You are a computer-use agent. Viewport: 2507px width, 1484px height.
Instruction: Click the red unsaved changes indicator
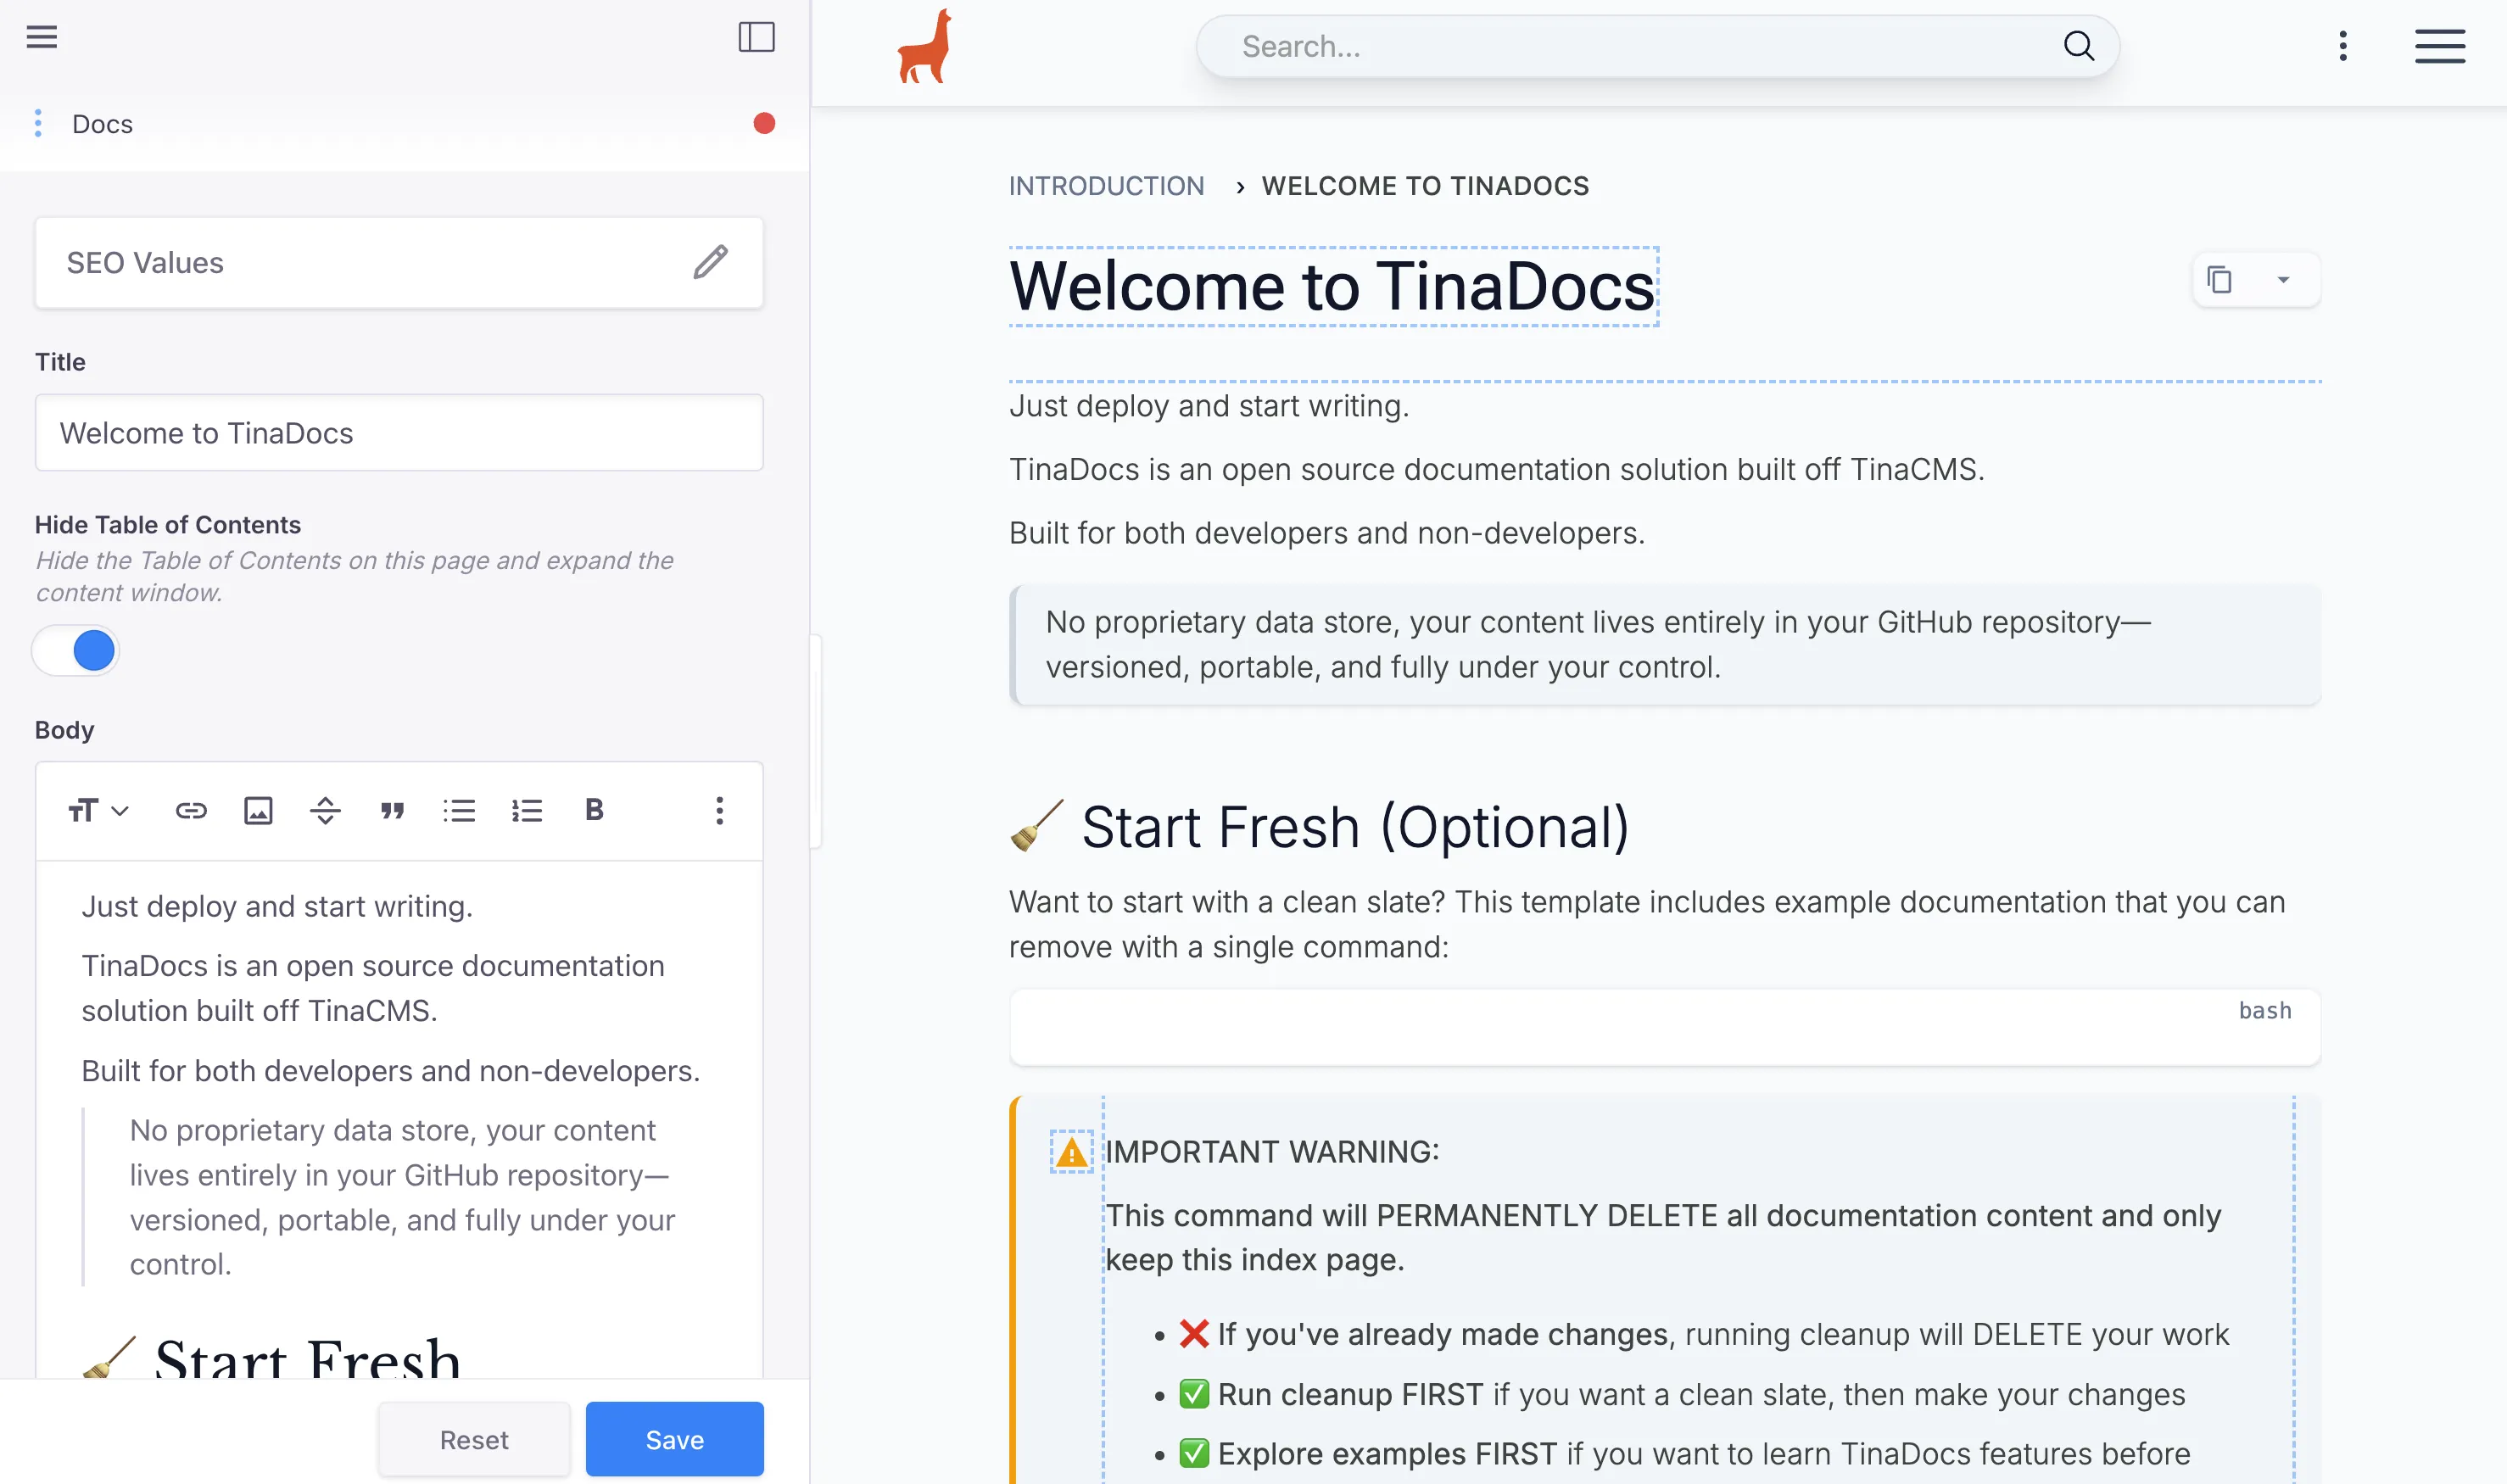point(764,123)
